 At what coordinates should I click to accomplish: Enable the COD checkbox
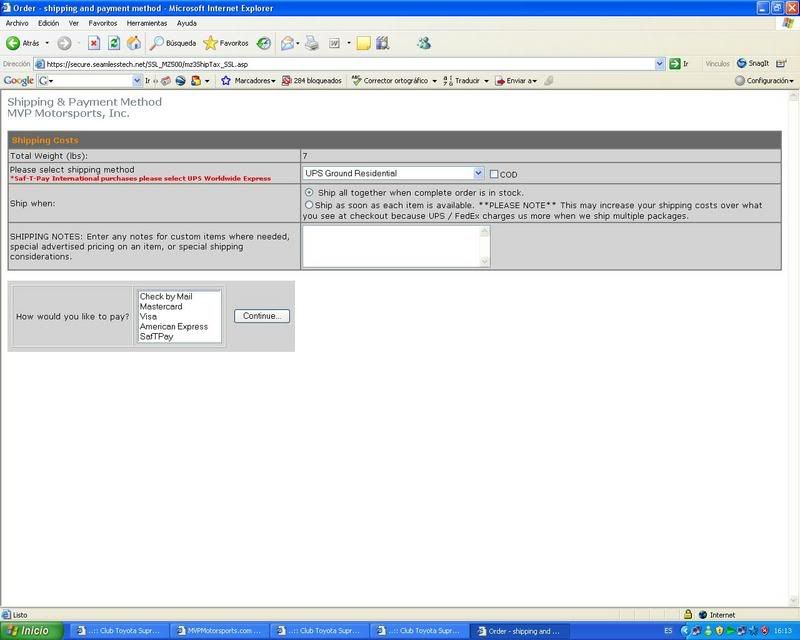pyautogui.click(x=493, y=174)
